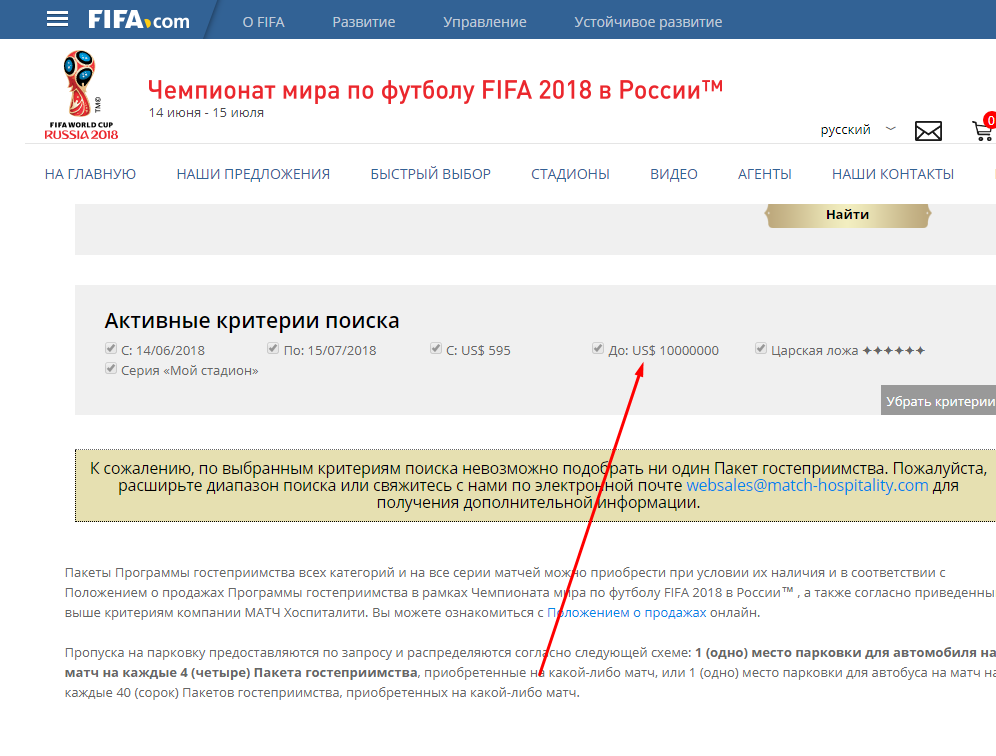Screen dimensions: 996x756
Task: Open the hamburger menu icon
Action: [57, 20]
